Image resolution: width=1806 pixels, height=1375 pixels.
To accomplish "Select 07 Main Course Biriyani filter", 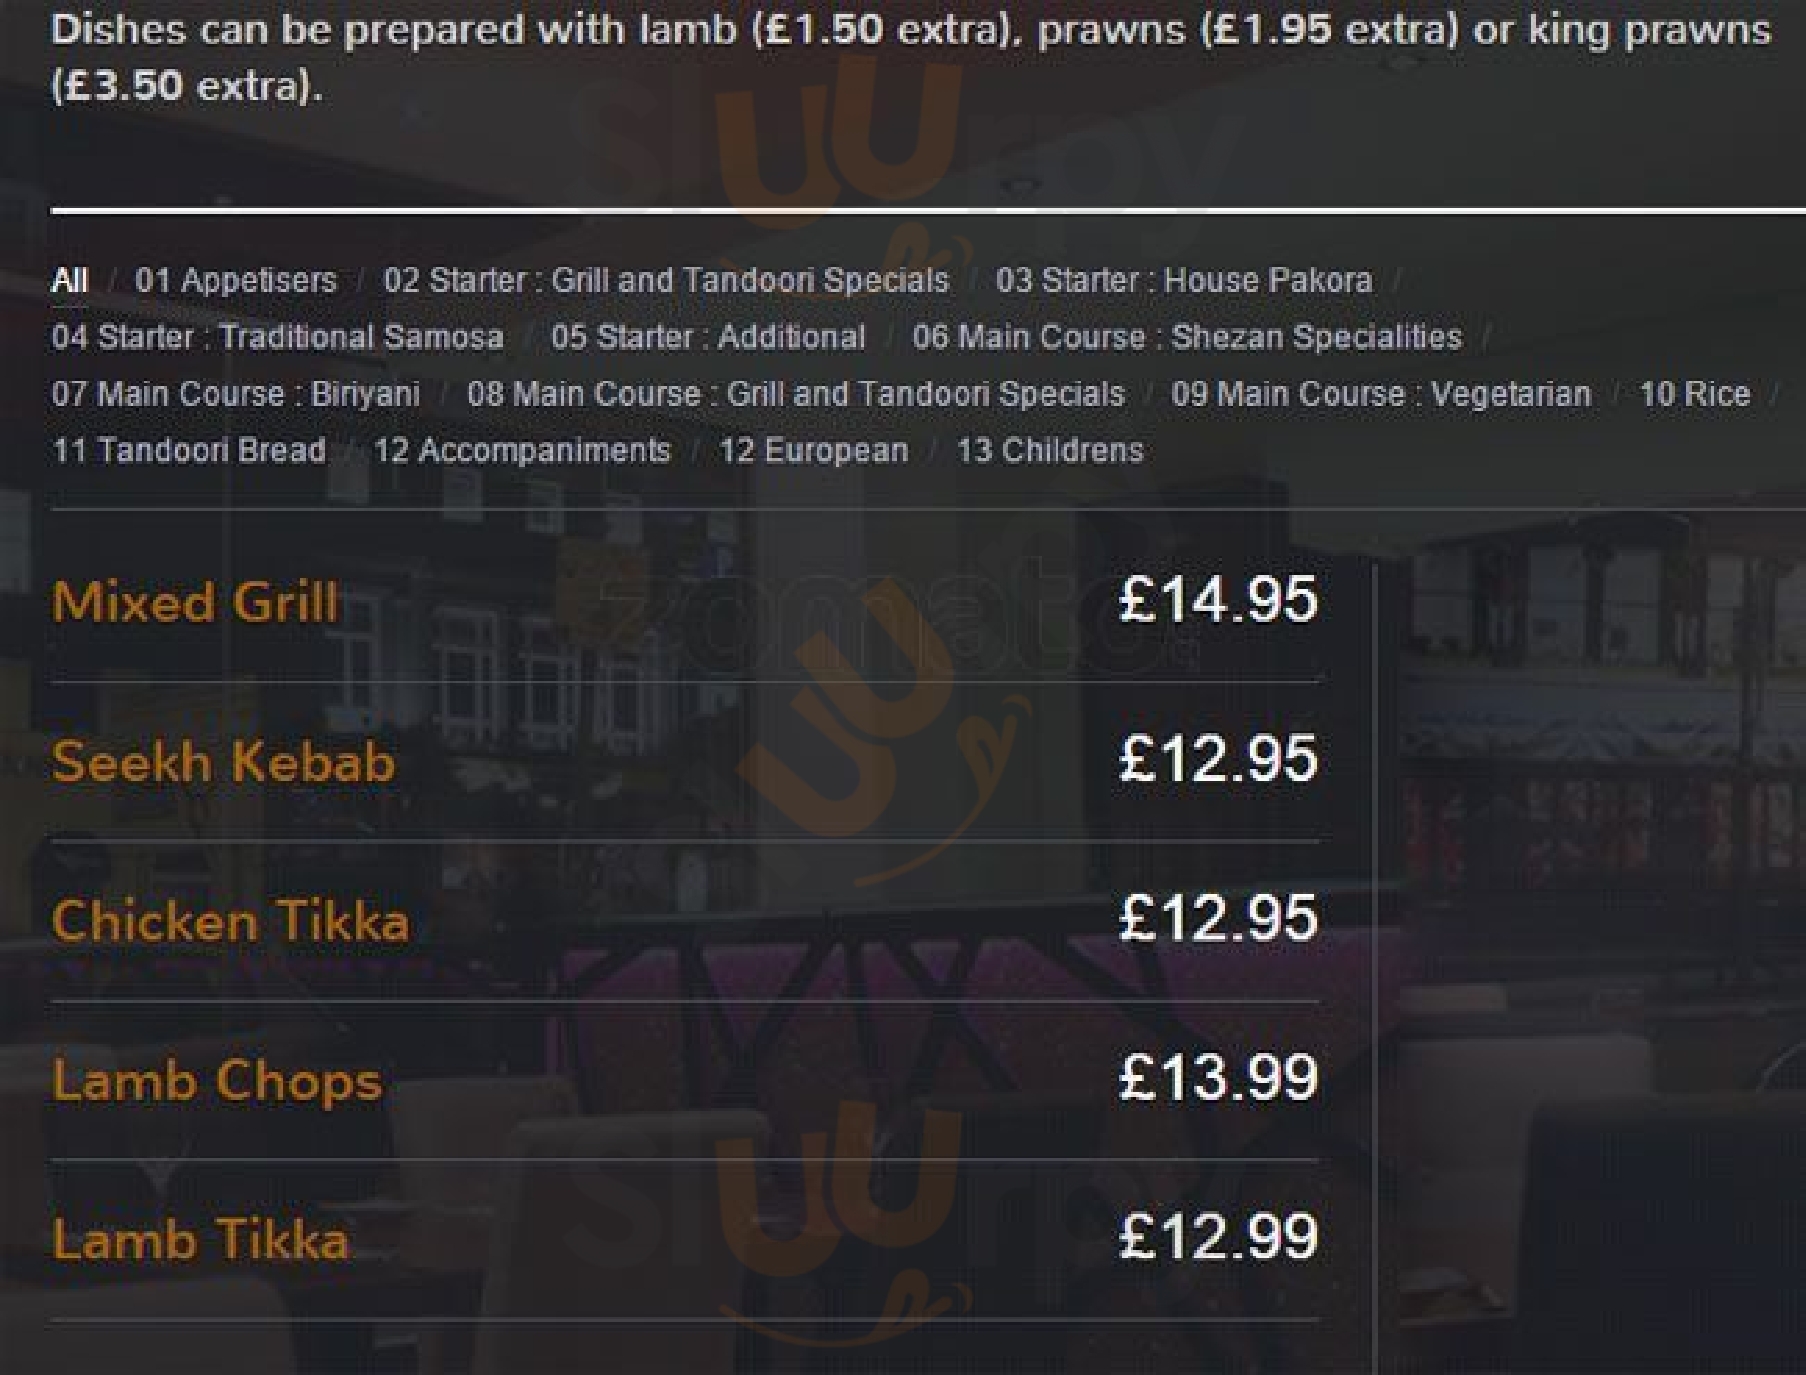I will pyautogui.click(x=235, y=394).
